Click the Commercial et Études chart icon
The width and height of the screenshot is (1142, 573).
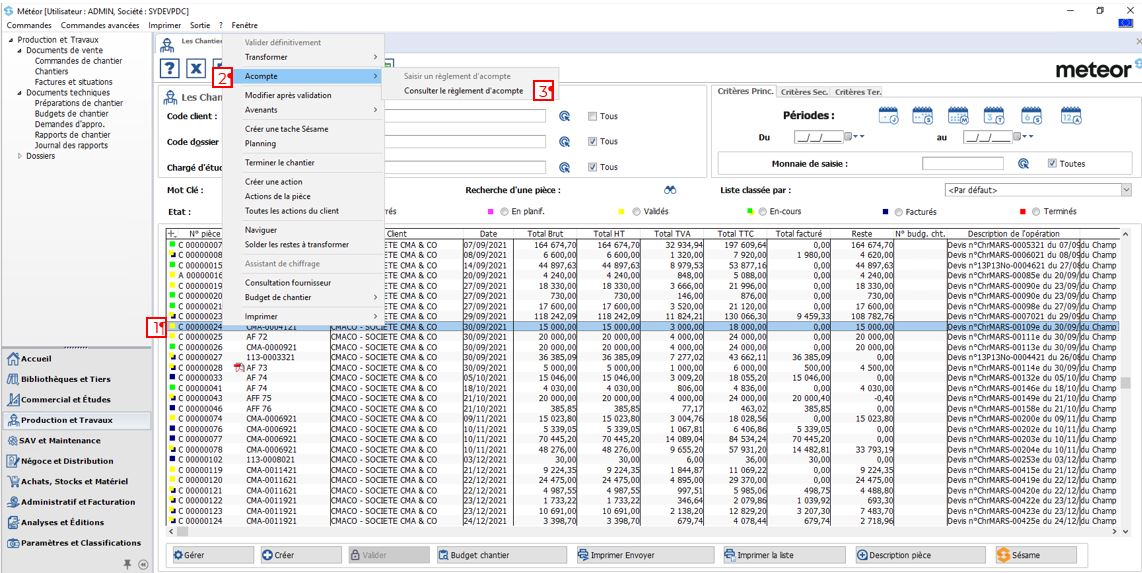pos(13,400)
